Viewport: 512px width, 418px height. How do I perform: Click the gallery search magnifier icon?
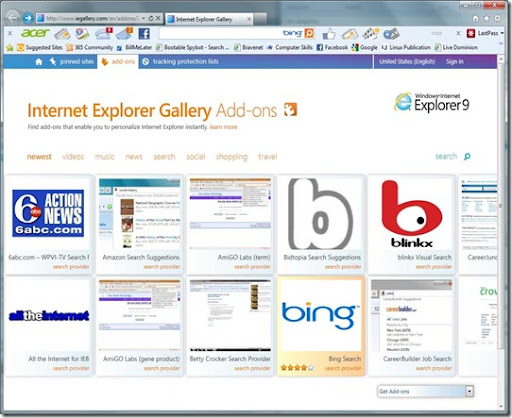coord(467,156)
